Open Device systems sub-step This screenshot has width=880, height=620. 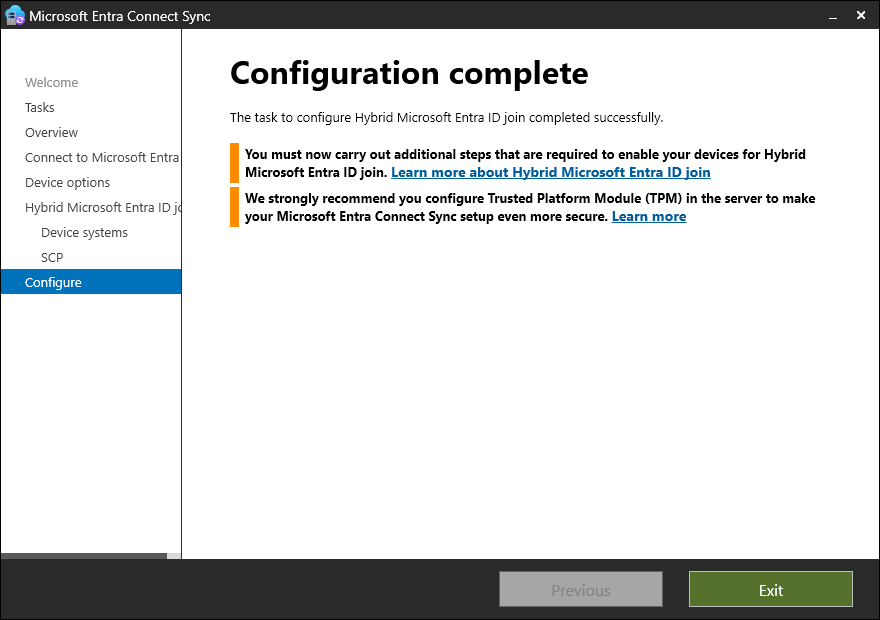(x=84, y=233)
